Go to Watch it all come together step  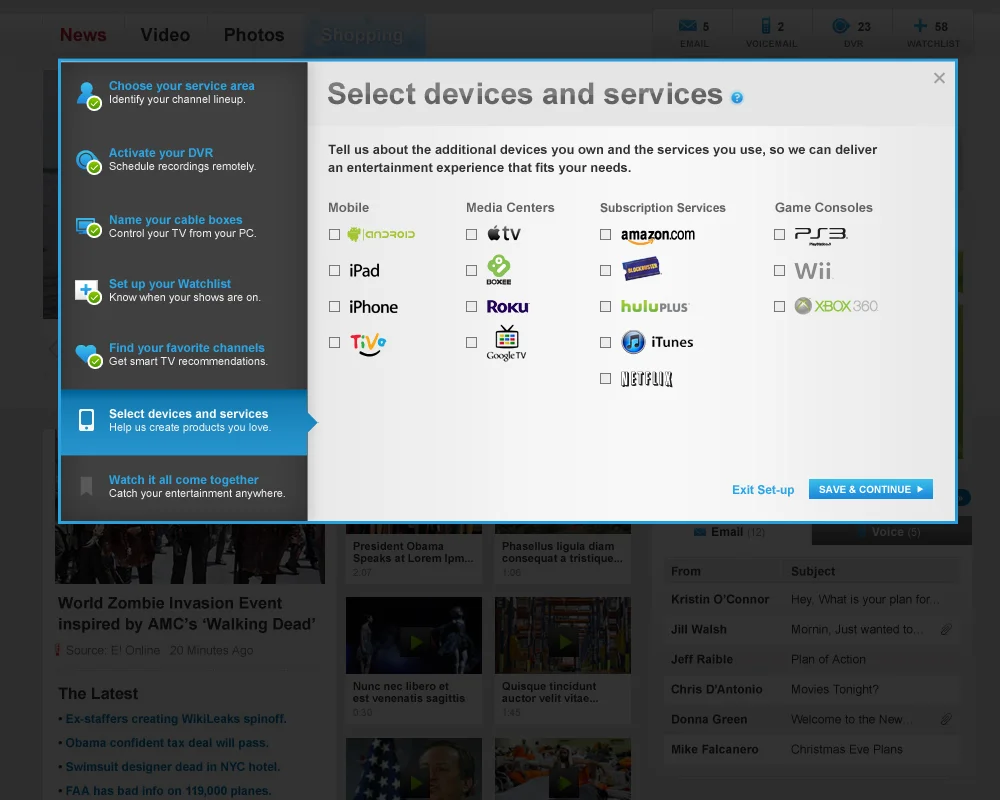coord(184,487)
